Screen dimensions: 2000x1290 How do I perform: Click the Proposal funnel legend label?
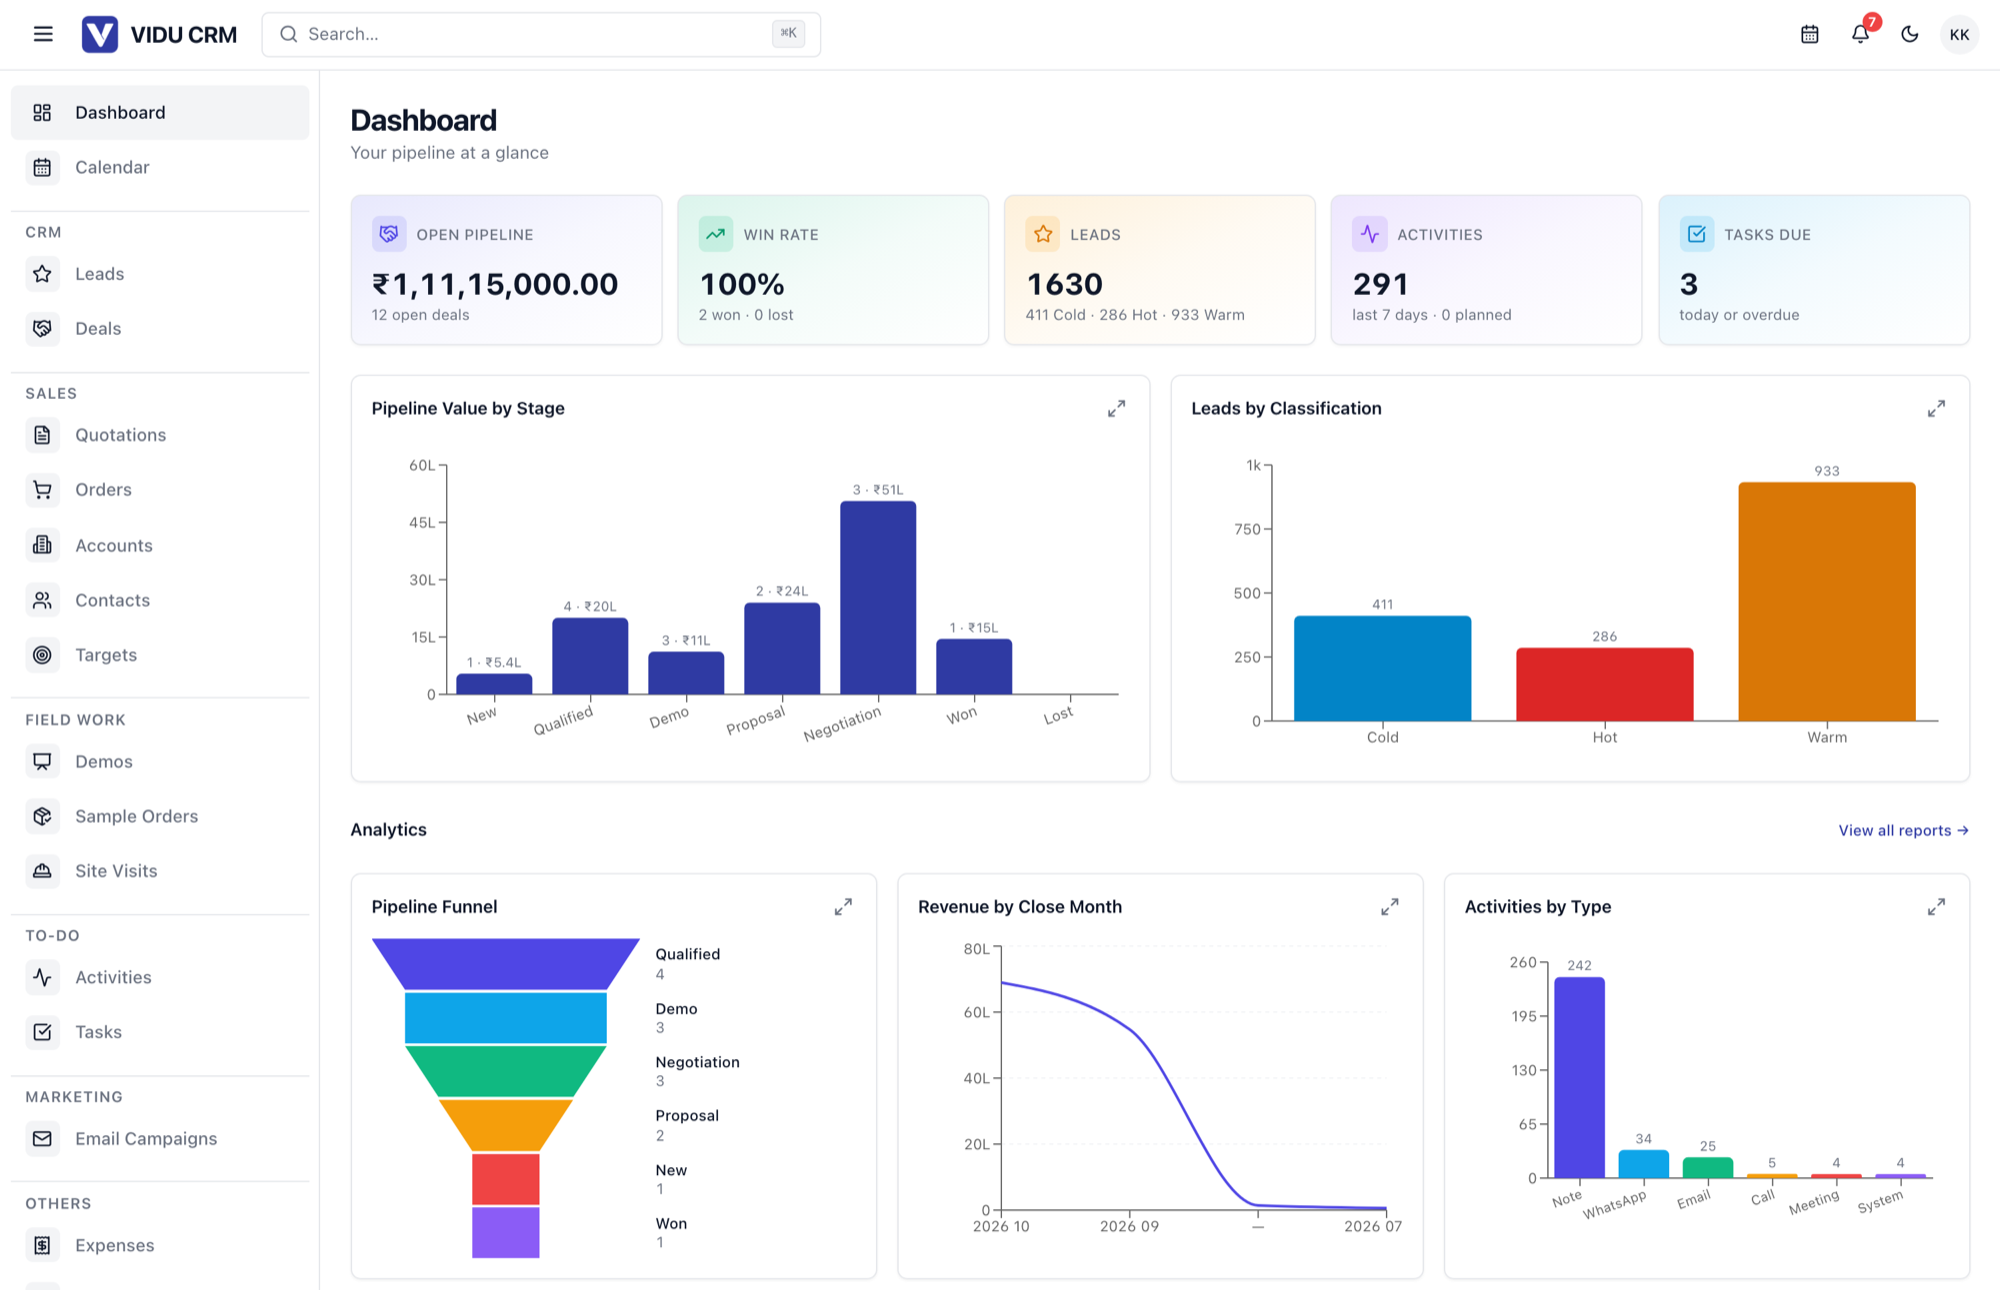tap(687, 1116)
